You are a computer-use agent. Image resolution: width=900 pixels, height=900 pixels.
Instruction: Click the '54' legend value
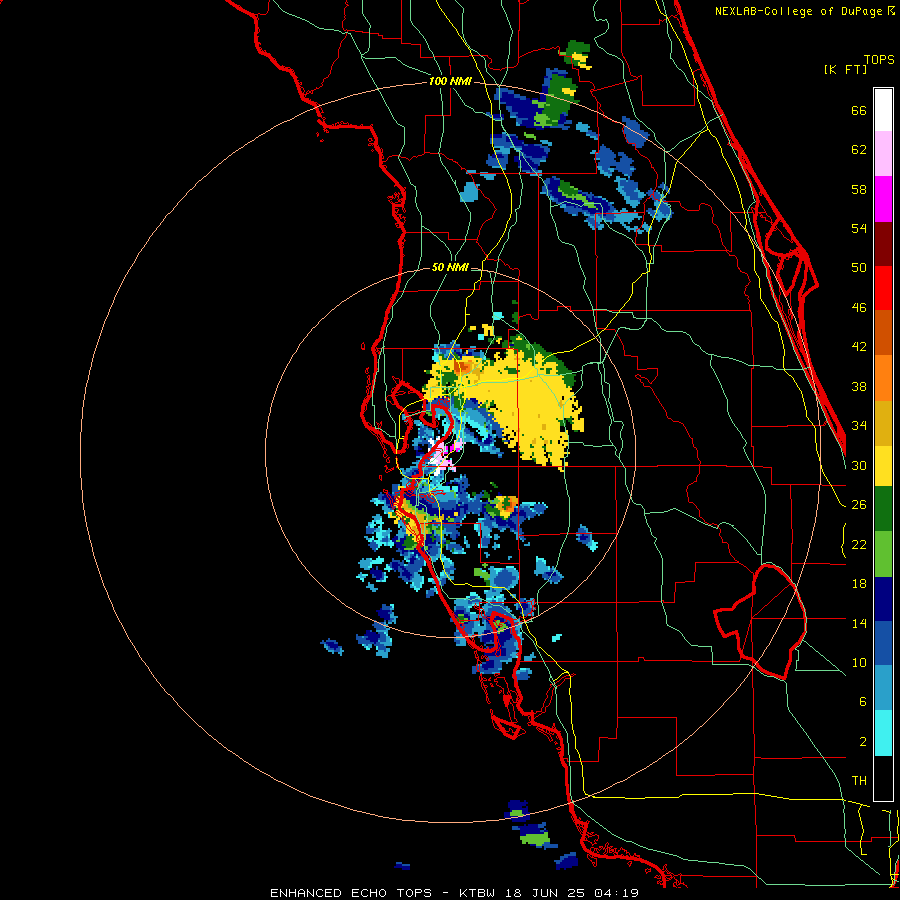pyautogui.click(x=859, y=228)
